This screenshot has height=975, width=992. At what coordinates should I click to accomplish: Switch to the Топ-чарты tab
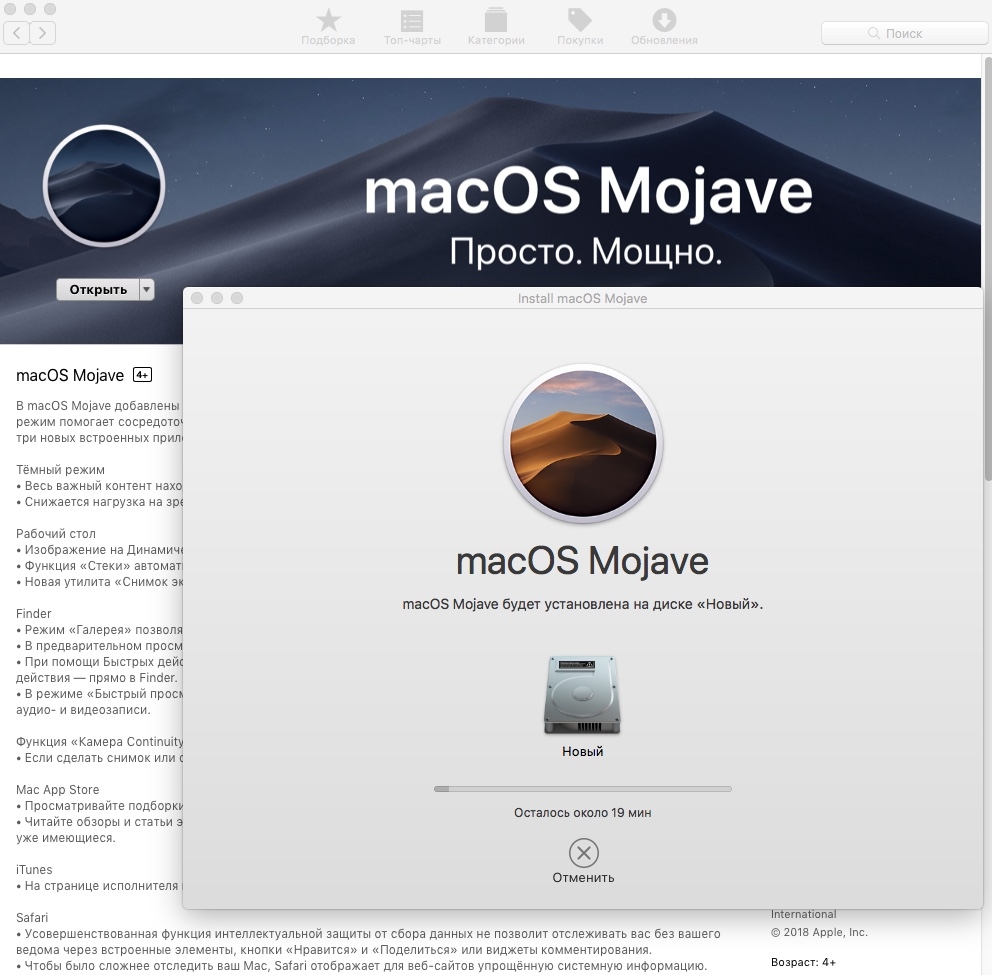(412, 27)
